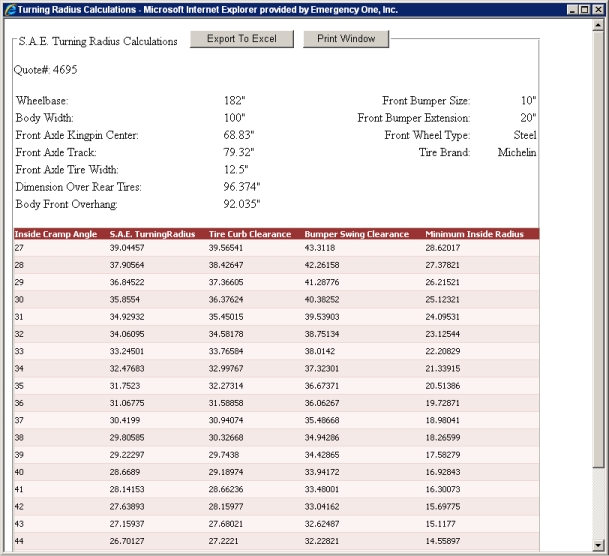Click the Minimum Inside Radius column header
The image size is (609, 556).
pyautogui.click(x=474, y=234)
